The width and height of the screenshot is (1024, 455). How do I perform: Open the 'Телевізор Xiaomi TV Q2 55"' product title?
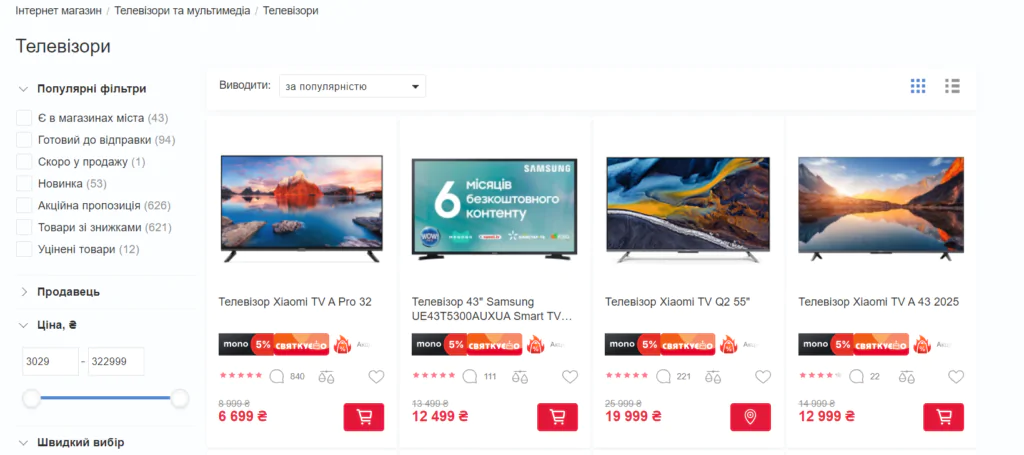(x=678, y=302)
